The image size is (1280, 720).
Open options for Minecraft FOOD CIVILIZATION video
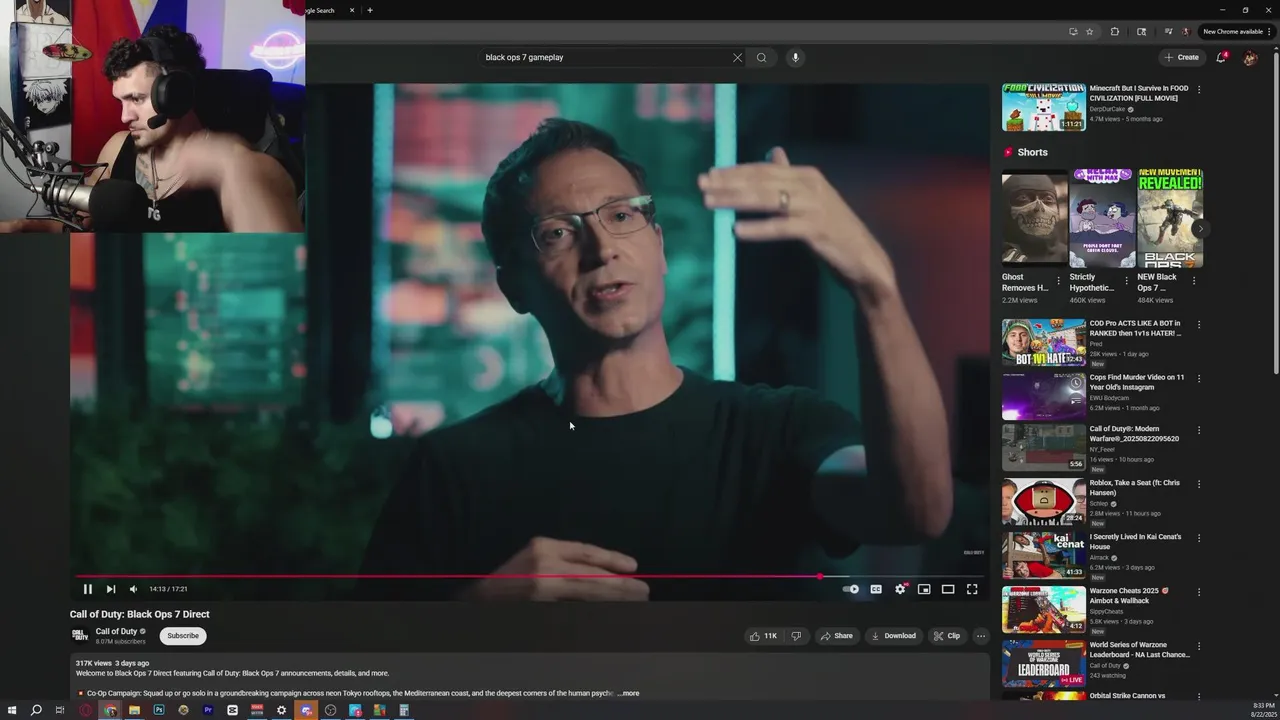1199,89
